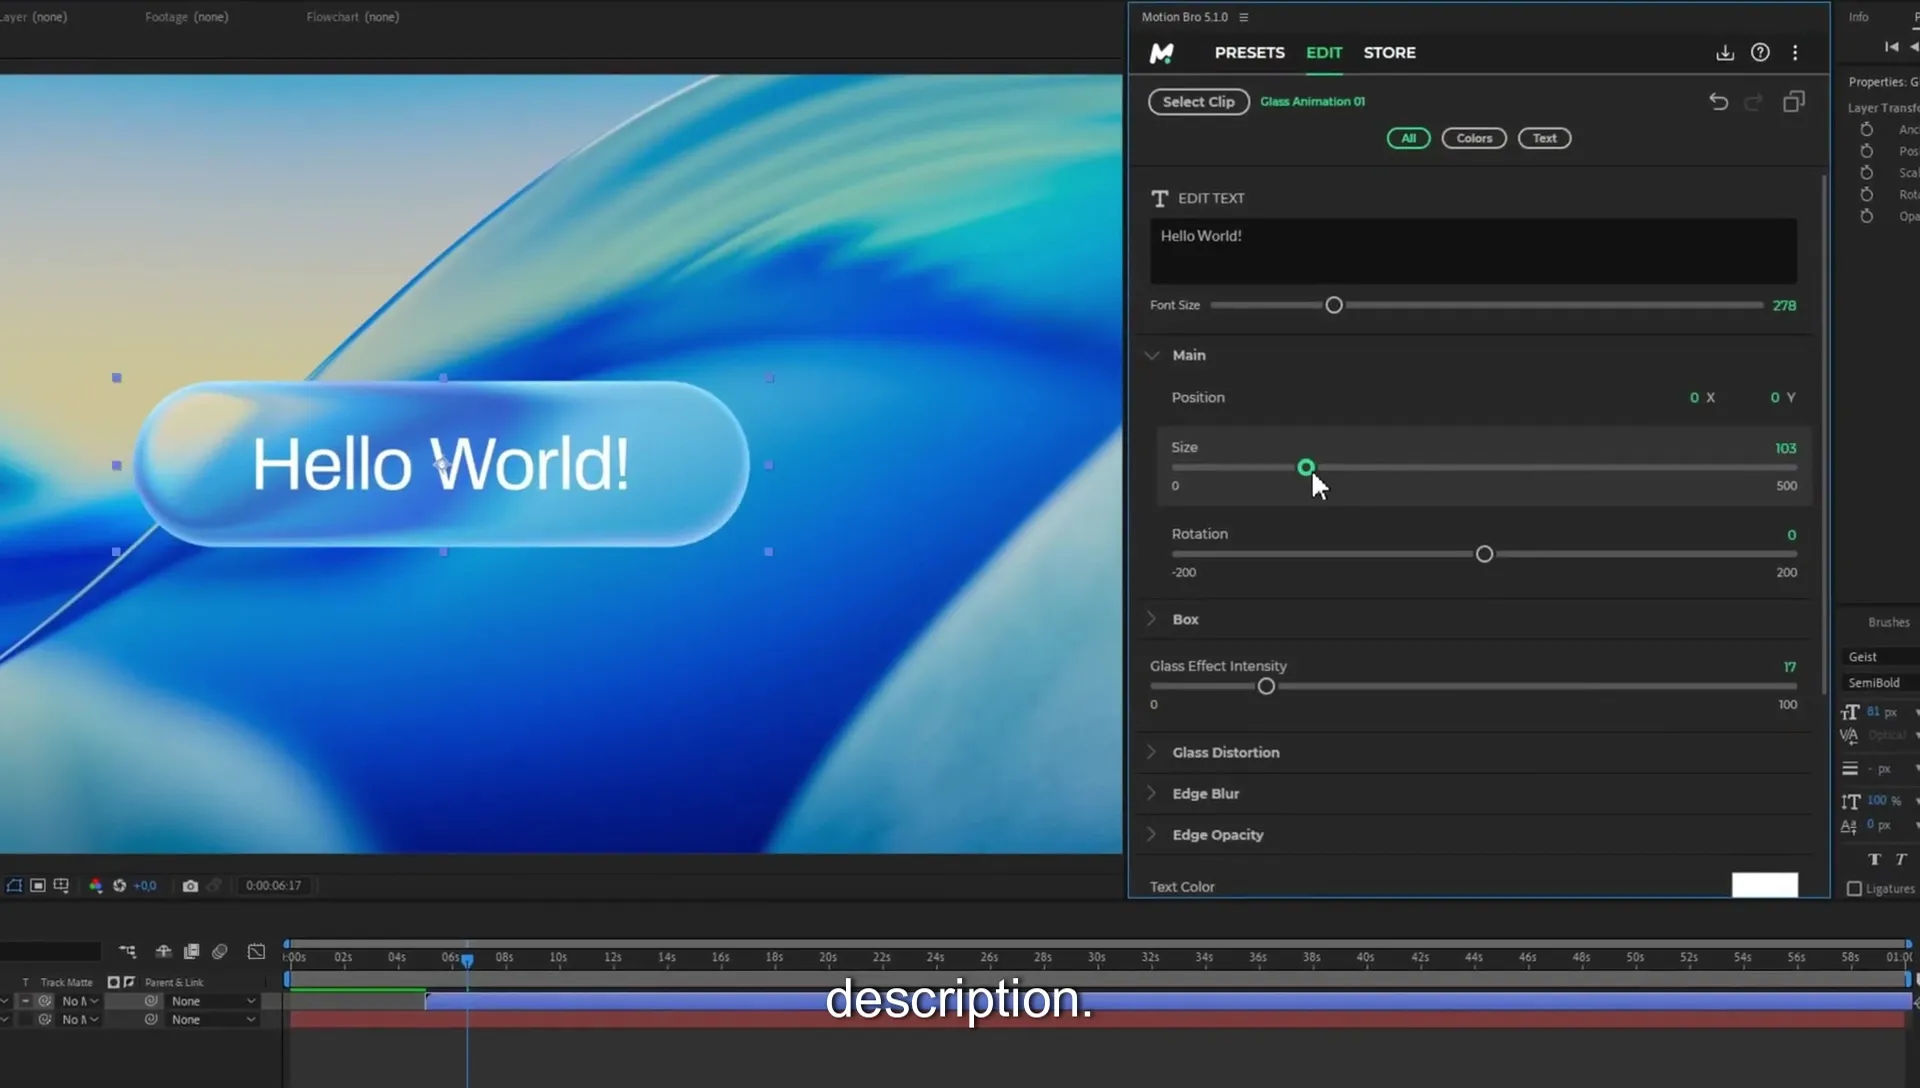
Task: Click the Select Clip button
Action: pyautogui.click(x=1198, y=102)
